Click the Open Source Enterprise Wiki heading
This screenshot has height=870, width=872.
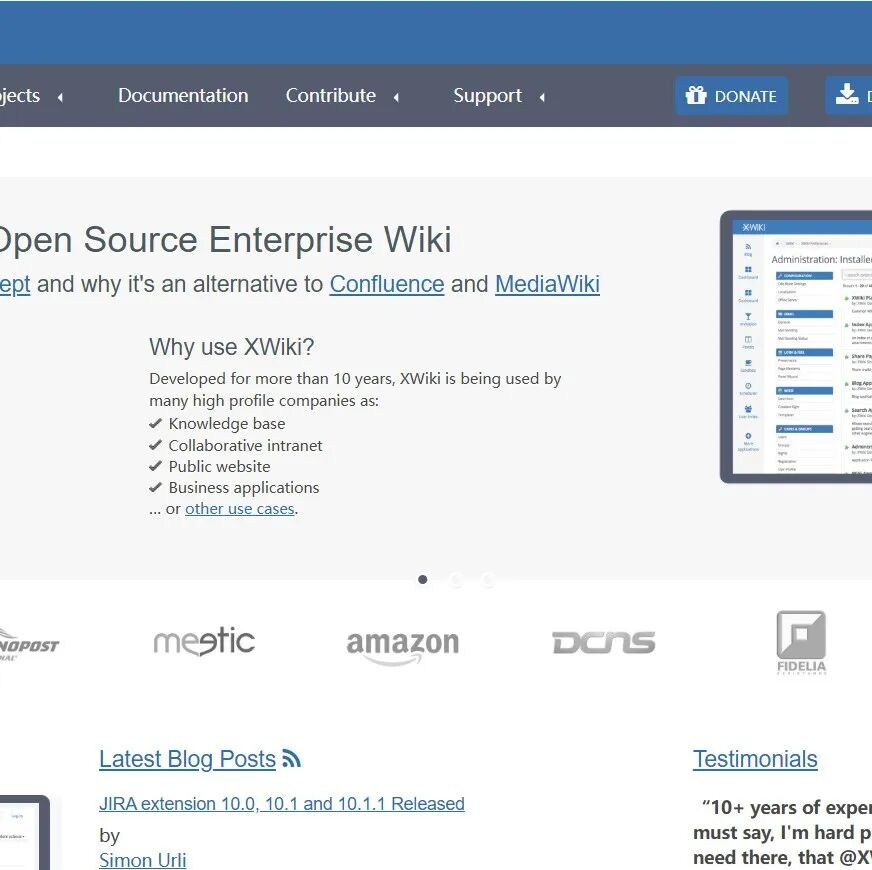tap(225, 240)
